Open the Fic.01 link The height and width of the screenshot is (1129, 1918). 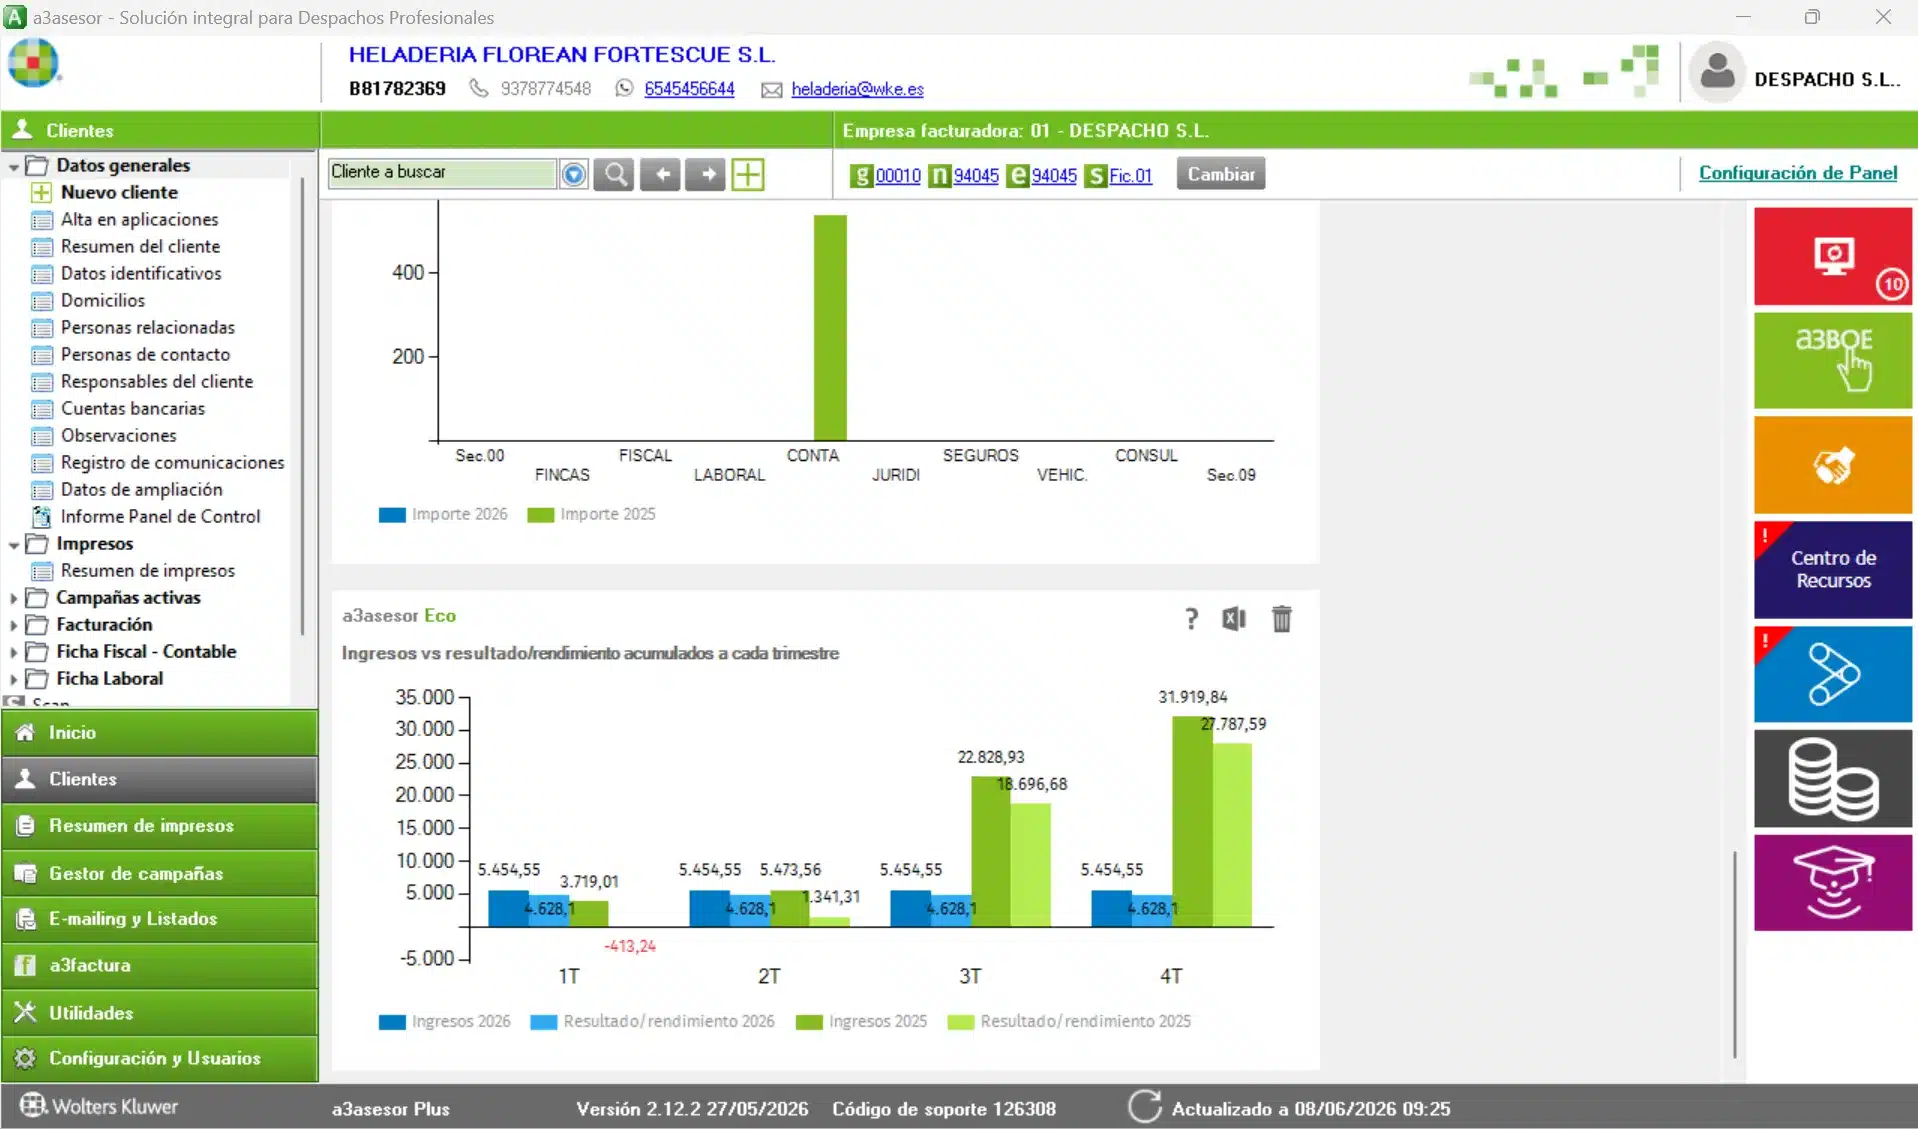(1130, 176)
